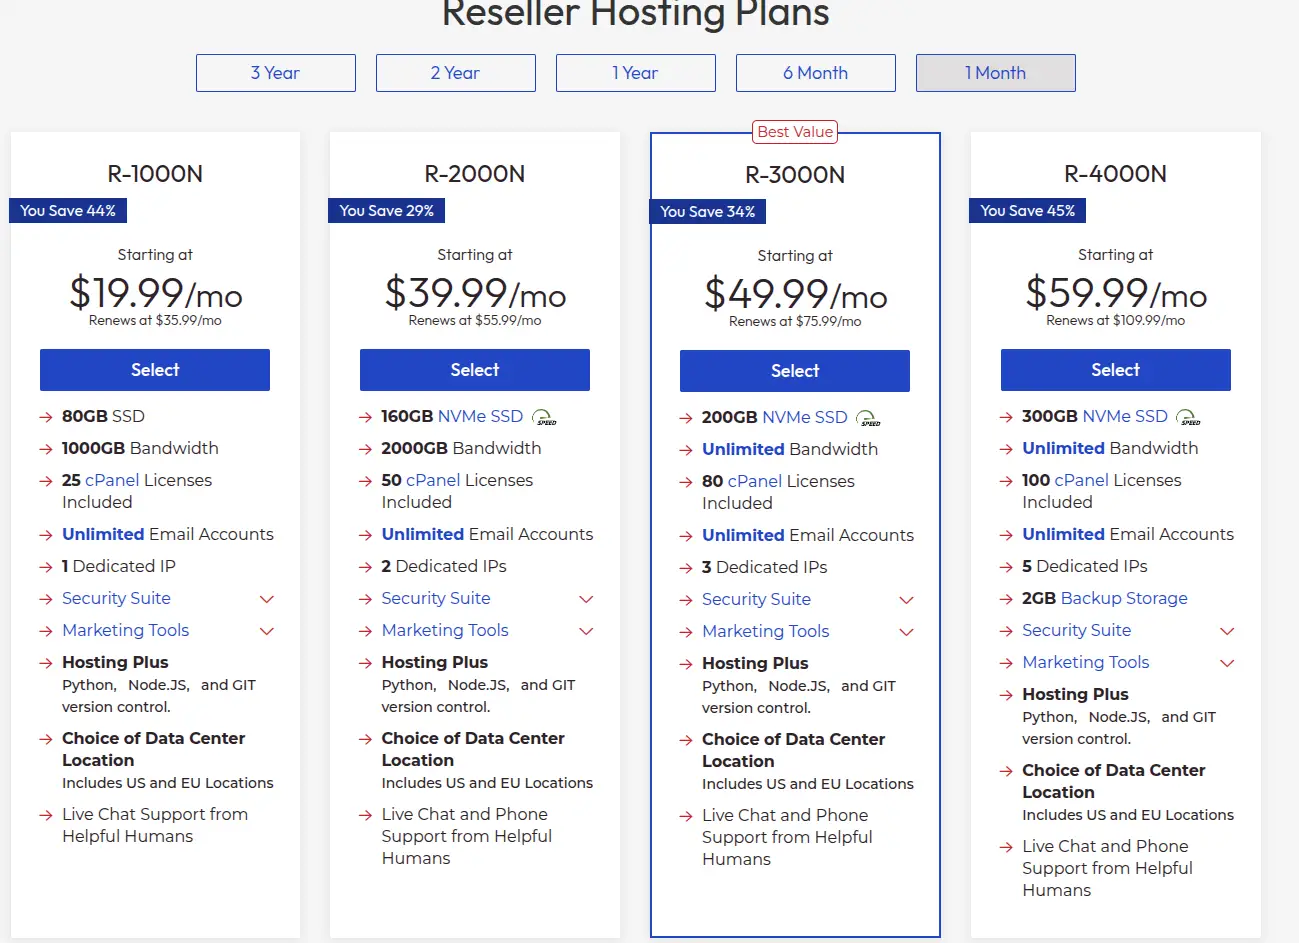Open Backup Storage link in R-4000N
The height and width of the screenshot is (943, 1299).
coord(1124,598)
